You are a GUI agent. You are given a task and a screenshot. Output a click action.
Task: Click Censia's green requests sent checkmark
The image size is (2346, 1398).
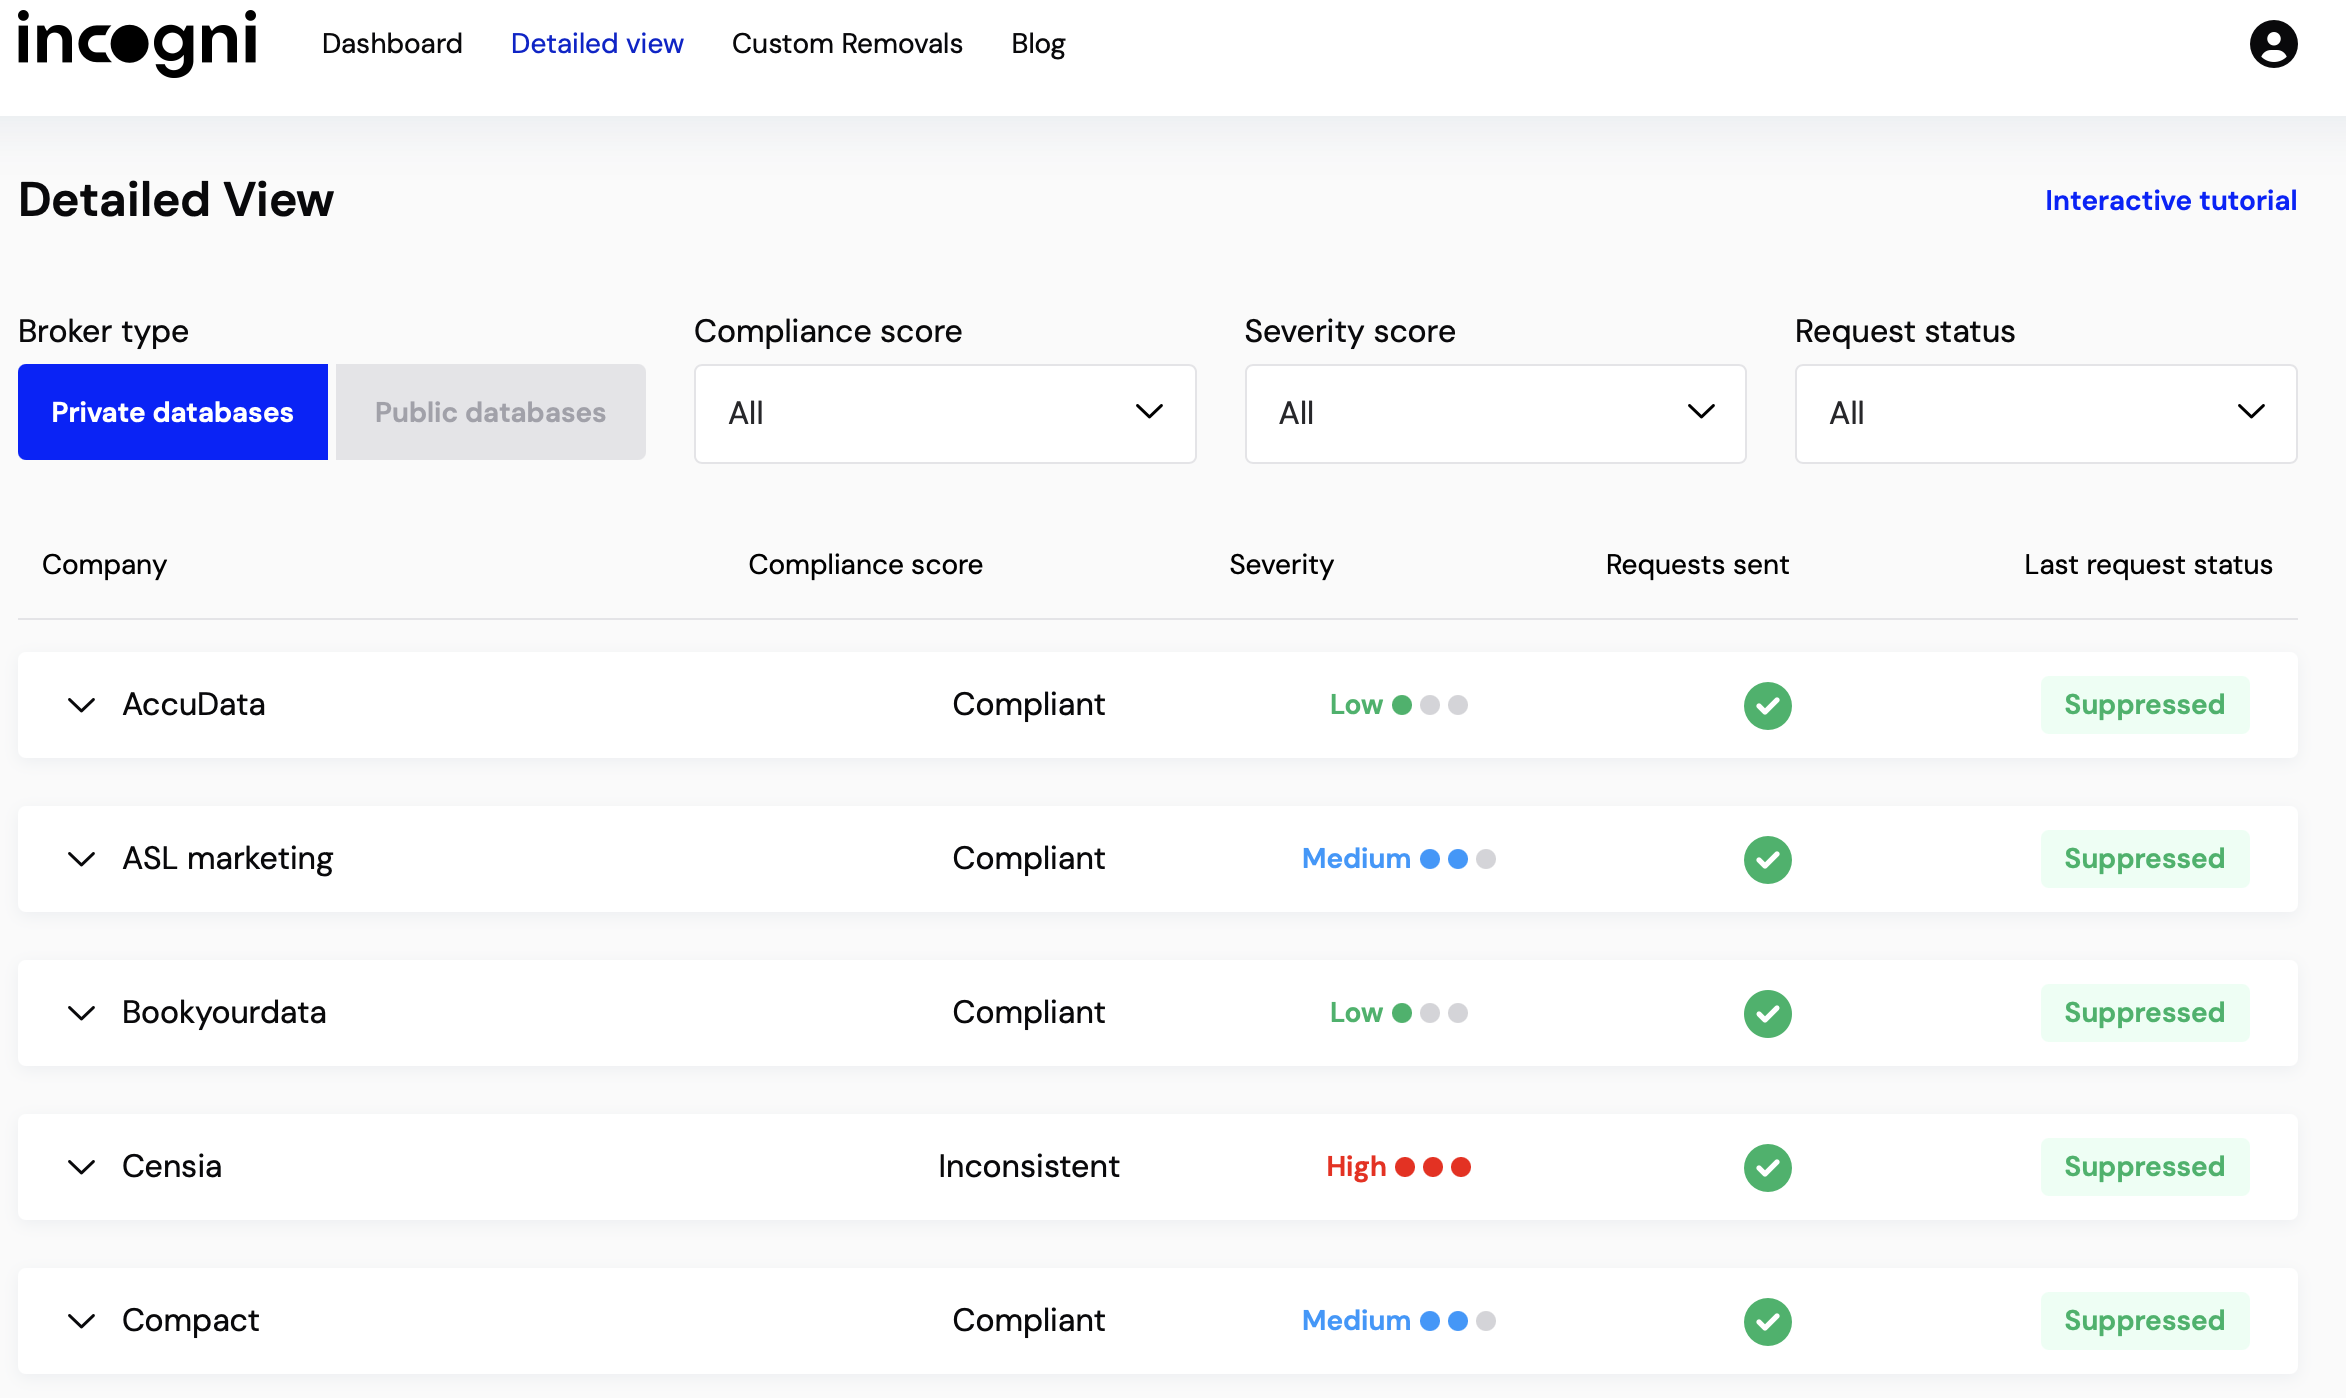tap(1767, 1167)
